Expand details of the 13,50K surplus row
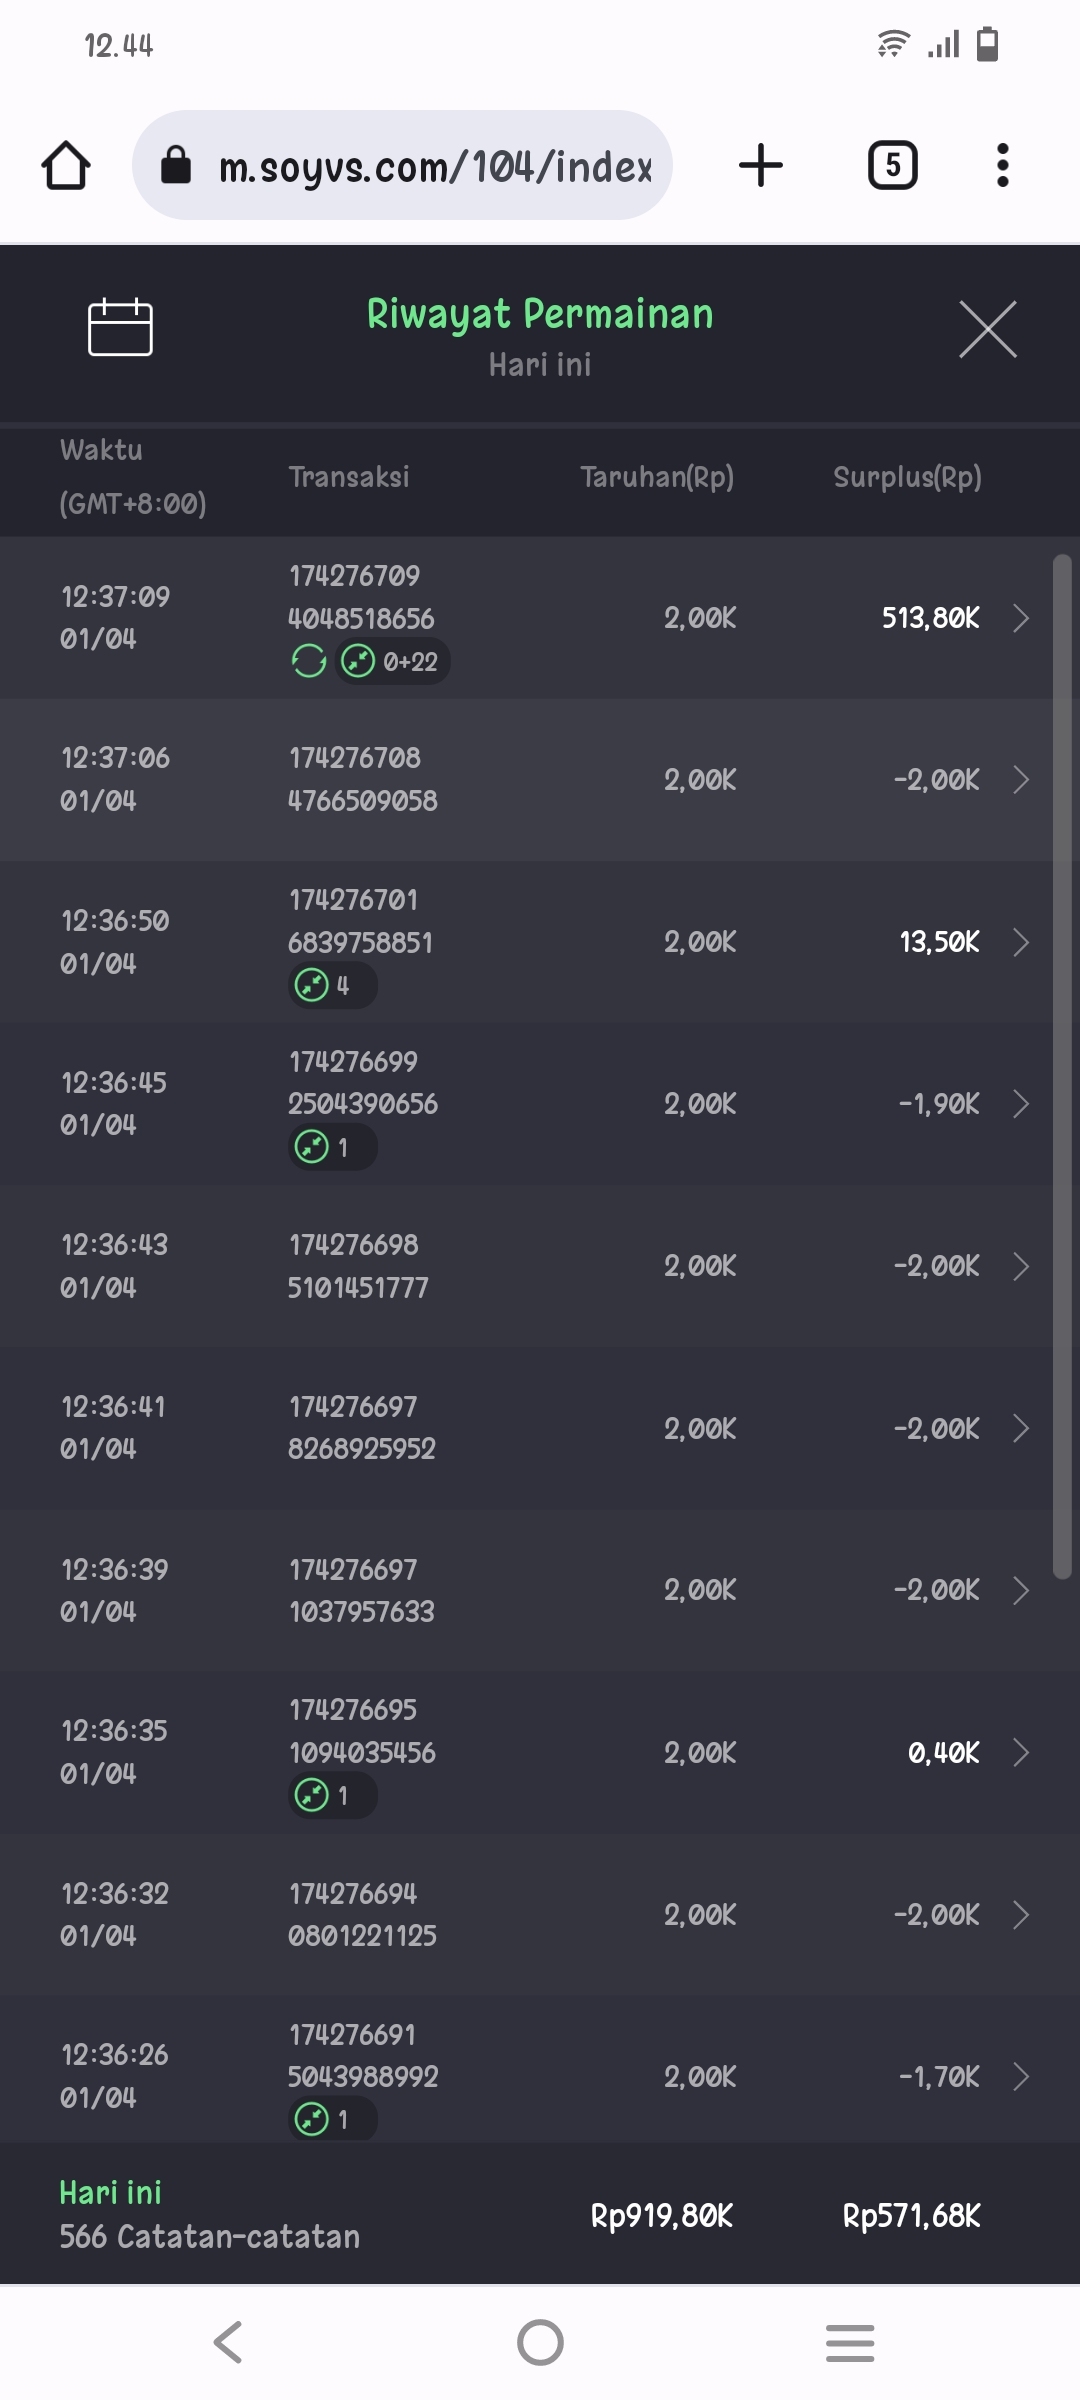The height and width of the screenshot is (2400, 1080). tap(1020, 942)
